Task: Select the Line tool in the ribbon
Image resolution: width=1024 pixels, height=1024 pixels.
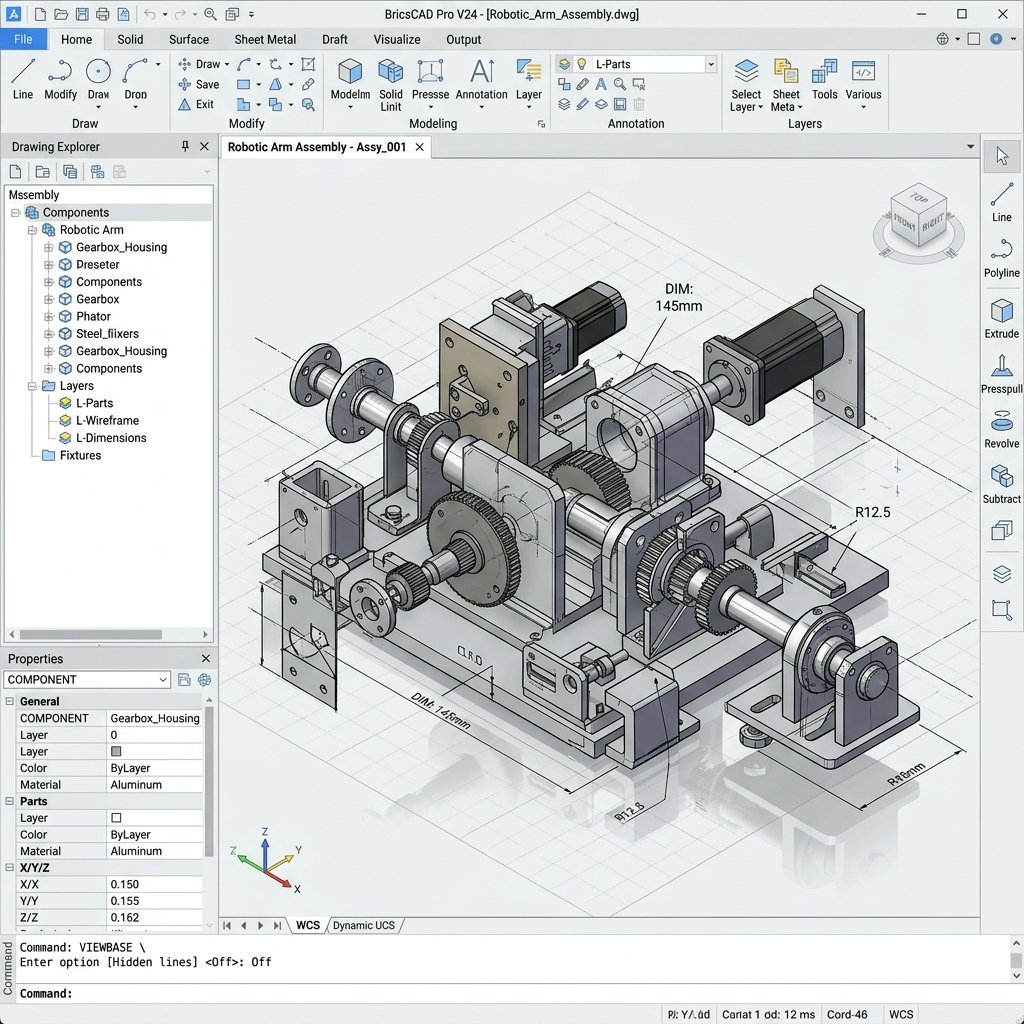Action: click(x=23, y=79)
